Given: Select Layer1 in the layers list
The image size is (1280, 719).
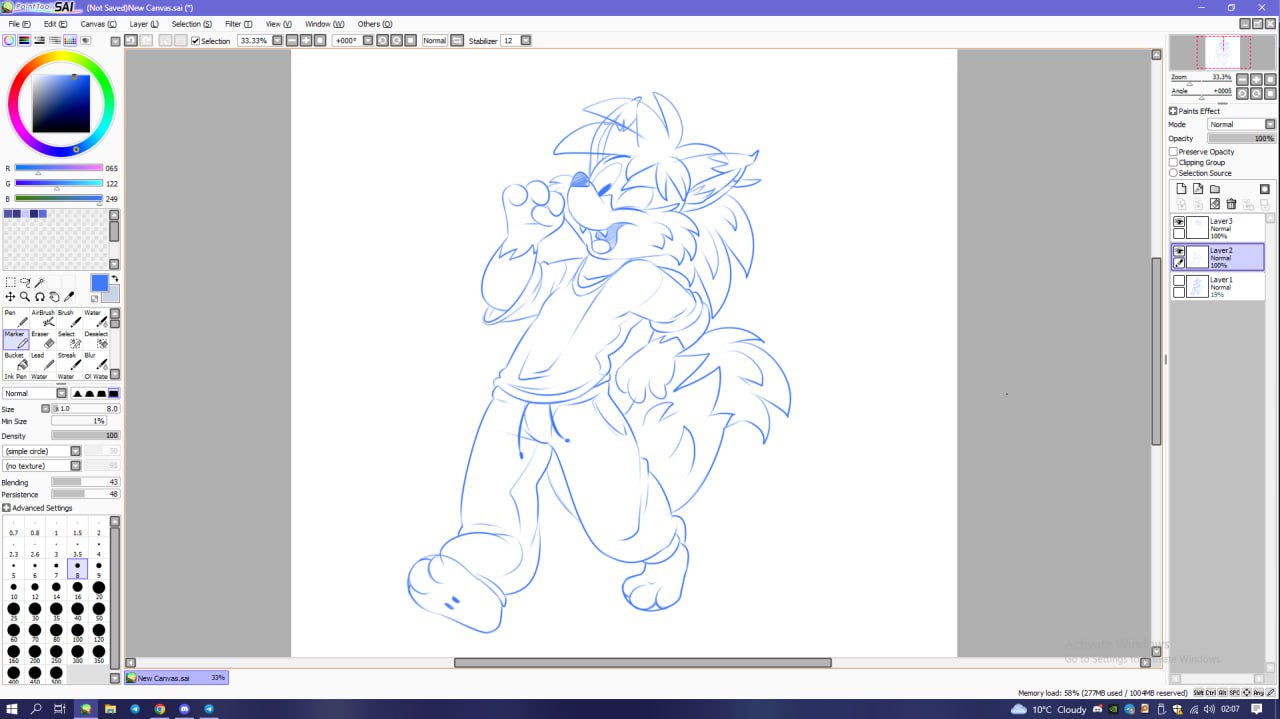Looking at the screenshot, I should [1224, 287].
